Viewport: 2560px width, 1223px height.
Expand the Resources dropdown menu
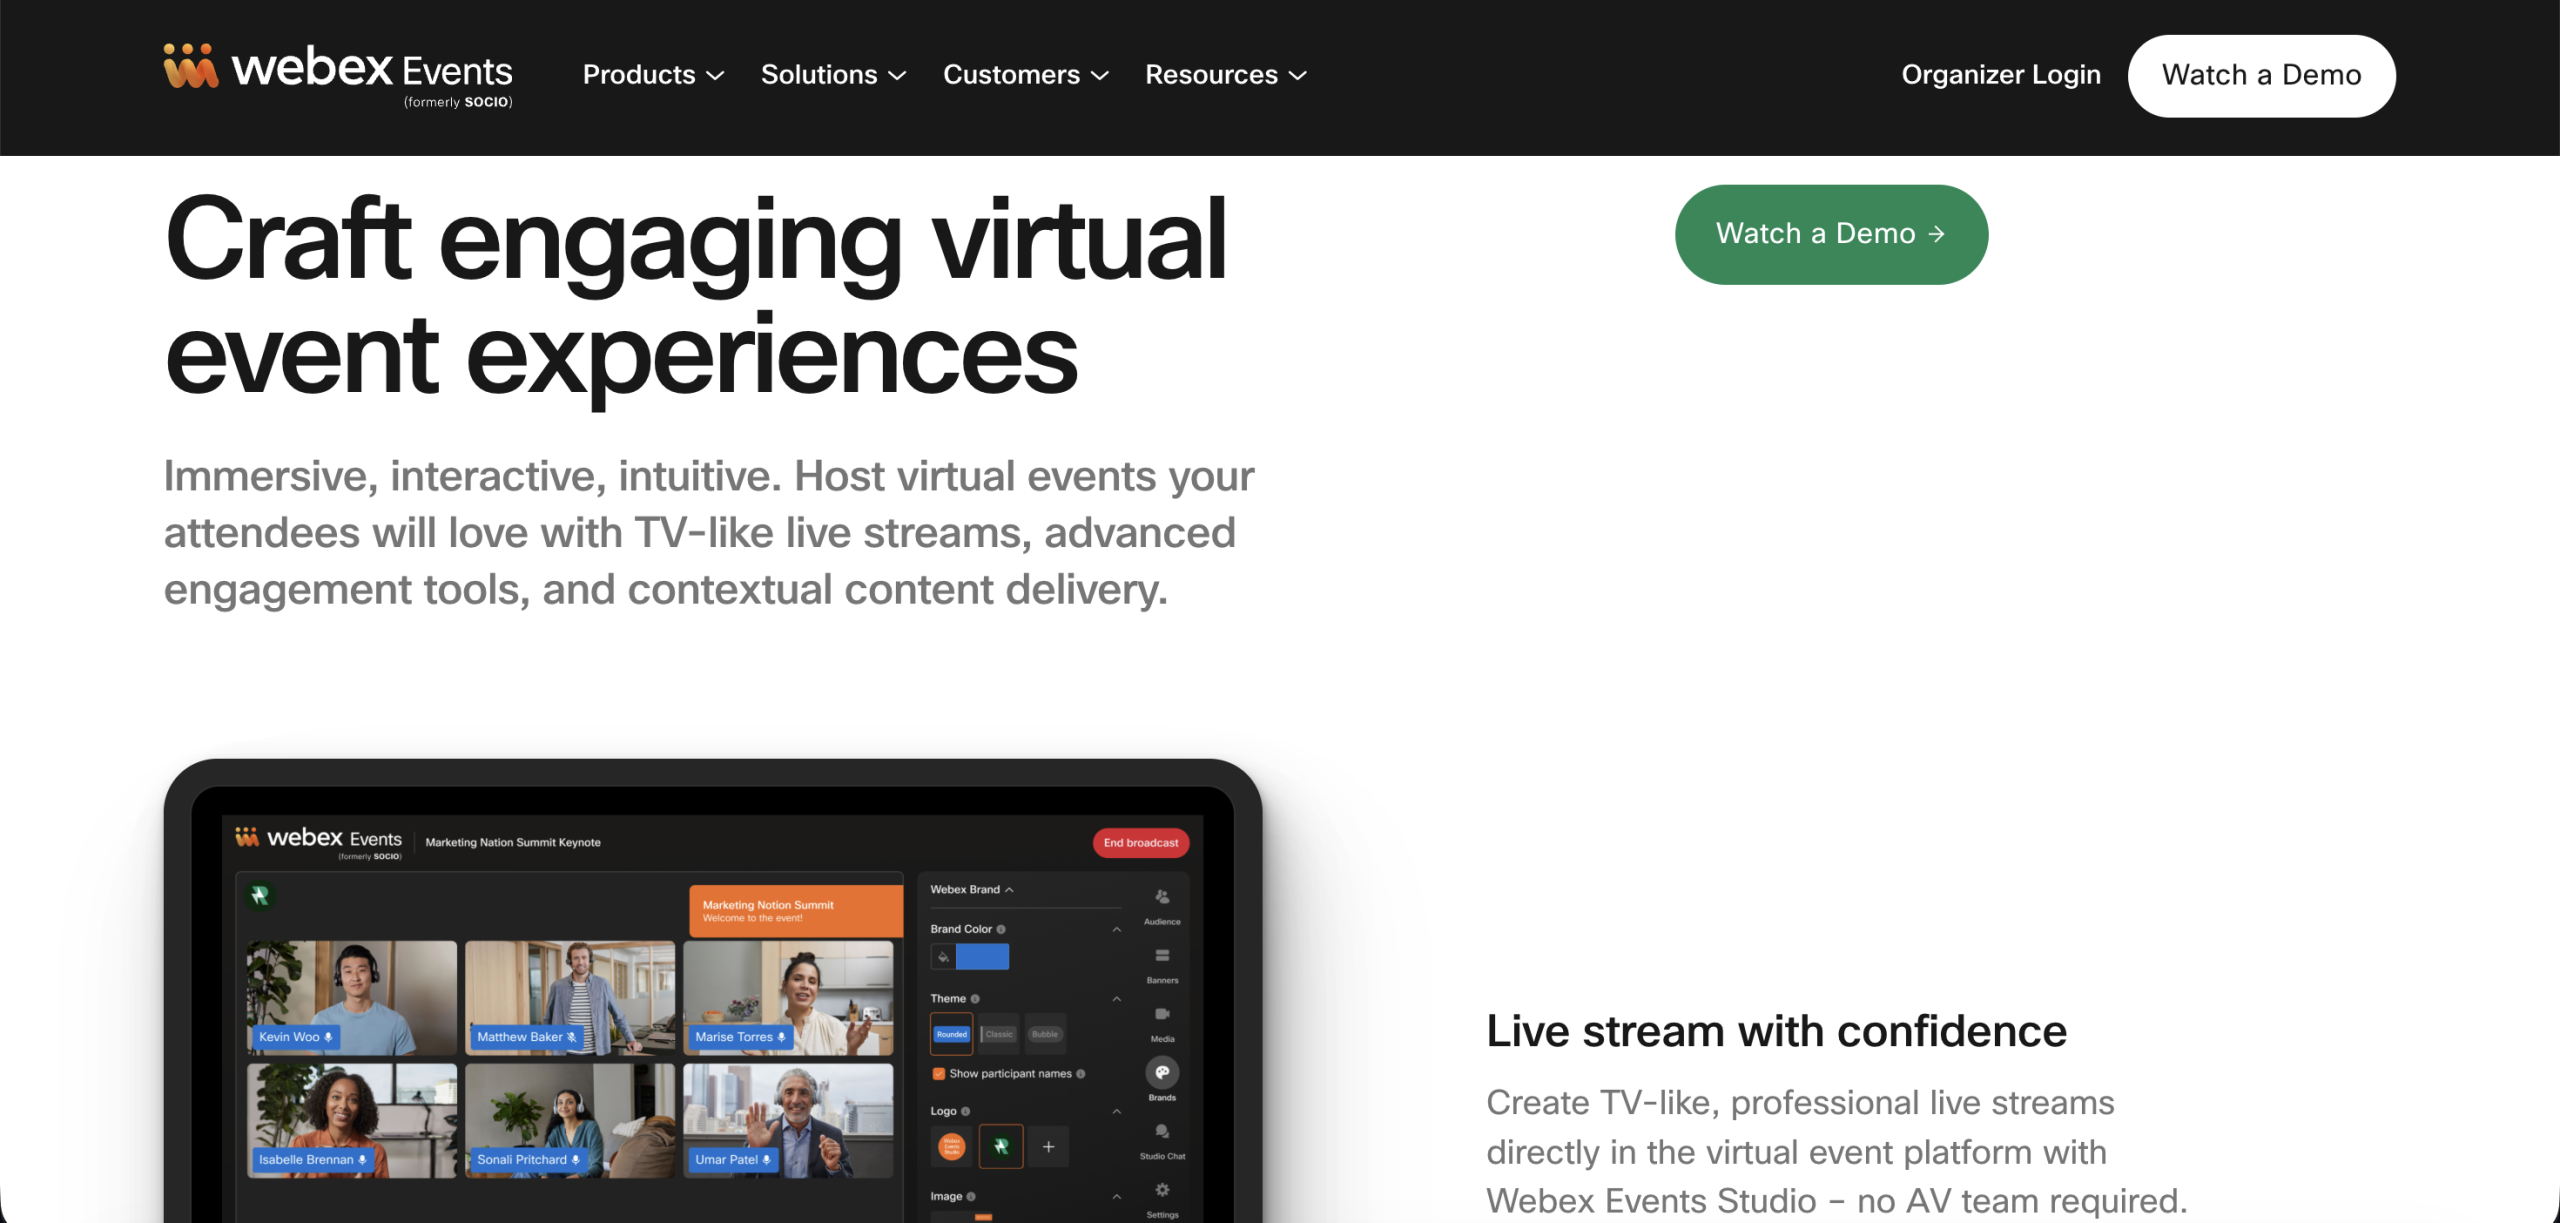coord(1226,75)
